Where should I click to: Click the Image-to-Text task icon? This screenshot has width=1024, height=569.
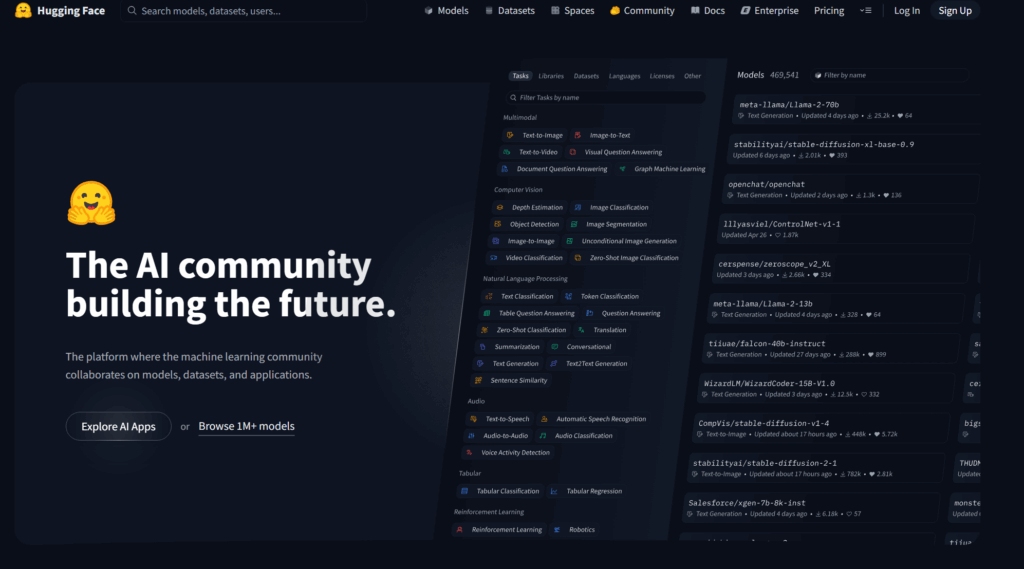click(x=577, y=135)
